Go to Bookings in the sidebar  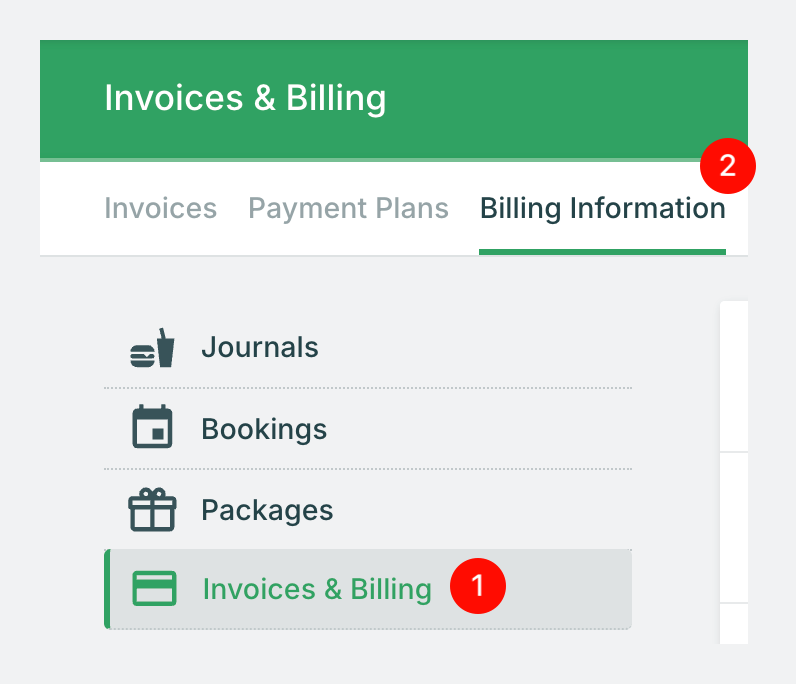264,429
